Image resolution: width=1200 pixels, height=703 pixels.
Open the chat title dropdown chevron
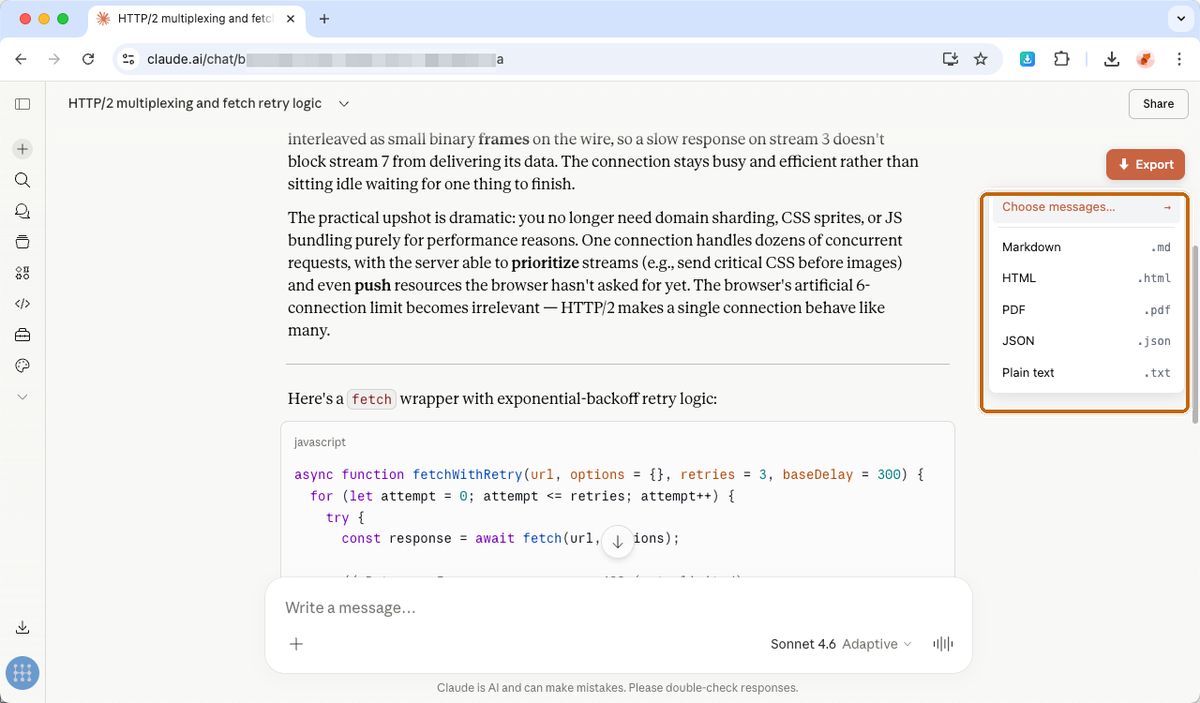pos(344,104)
